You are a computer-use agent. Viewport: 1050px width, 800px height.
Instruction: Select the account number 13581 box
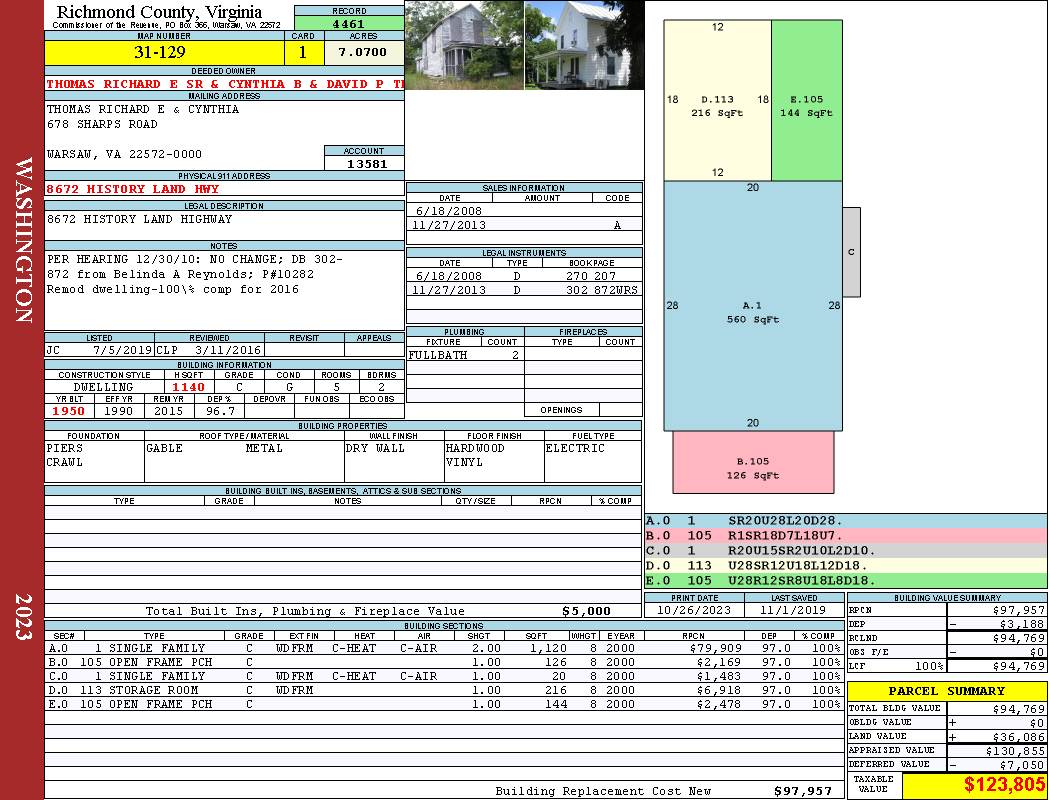pos(364,164)
